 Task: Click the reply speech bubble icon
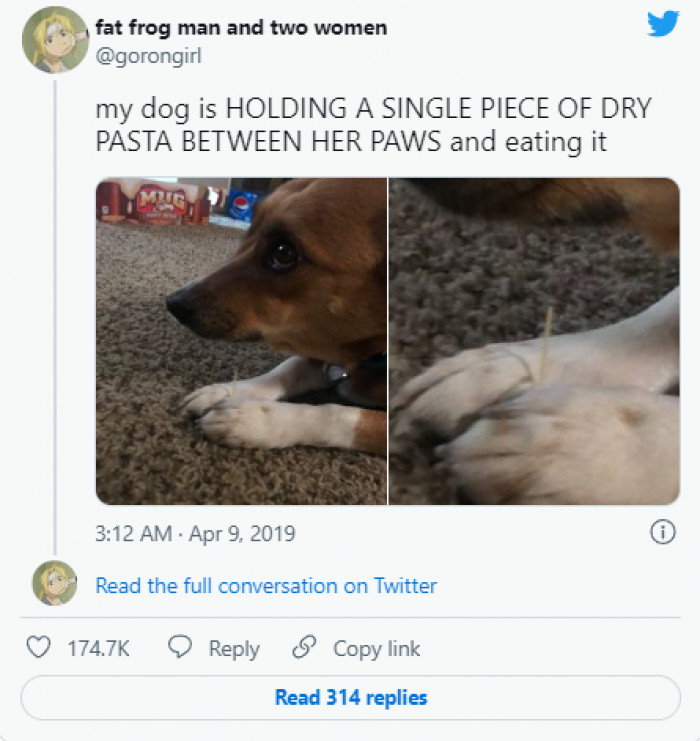pyautogui.click(x=180, y=648)
